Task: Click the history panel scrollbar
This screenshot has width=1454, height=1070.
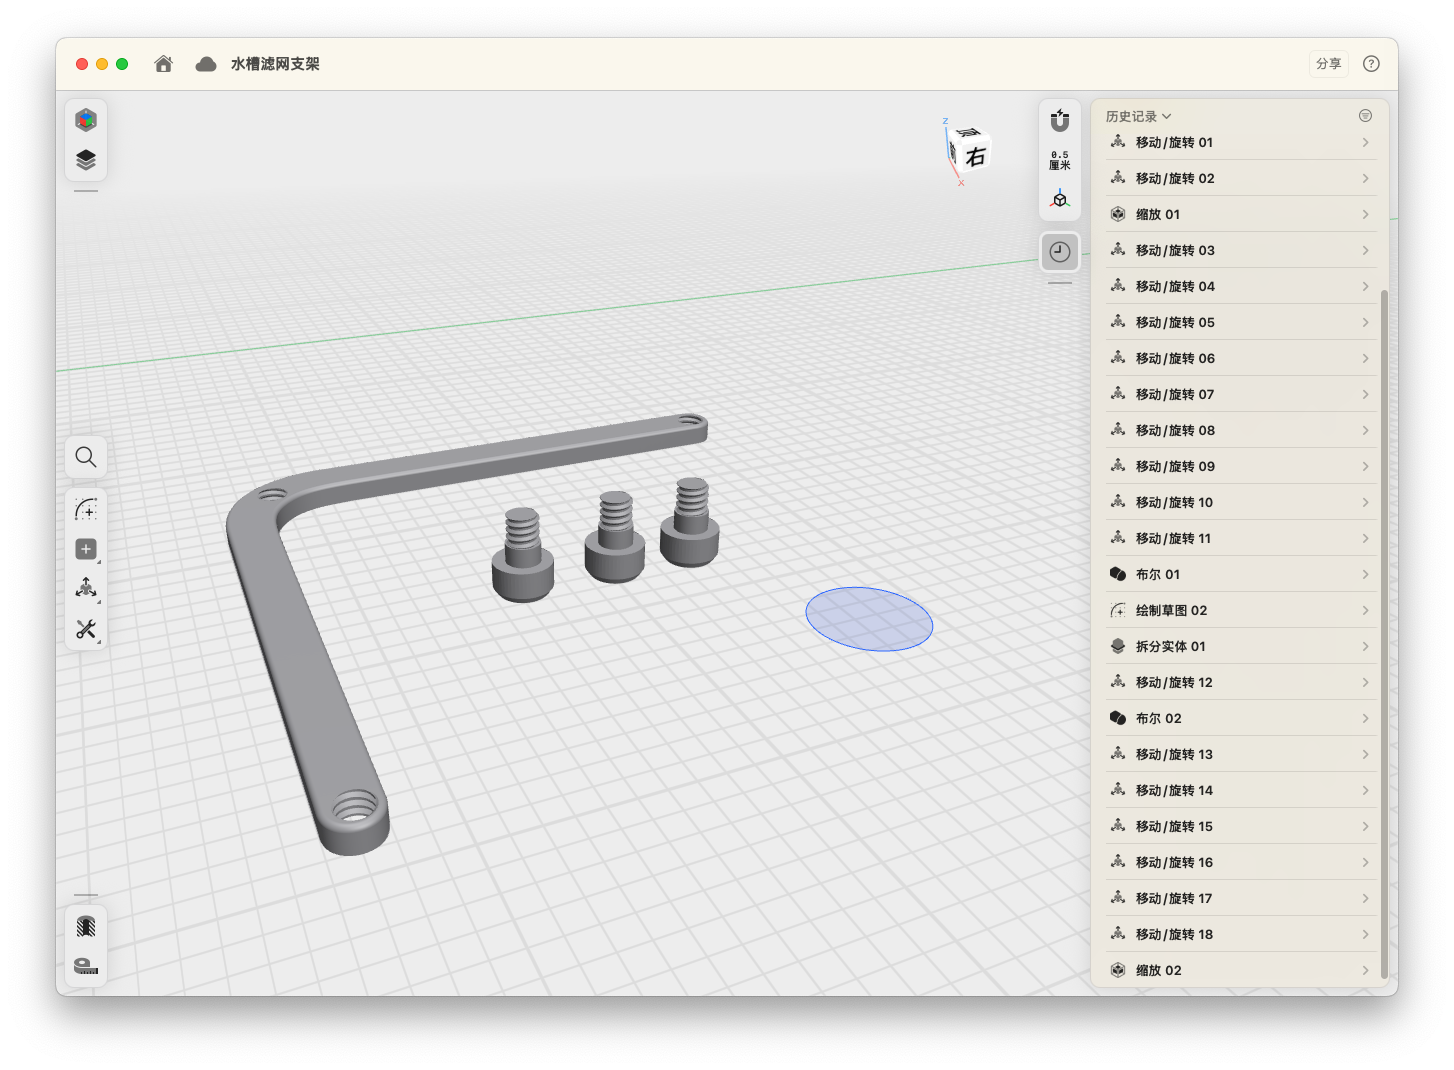Action: point(1384,634)
